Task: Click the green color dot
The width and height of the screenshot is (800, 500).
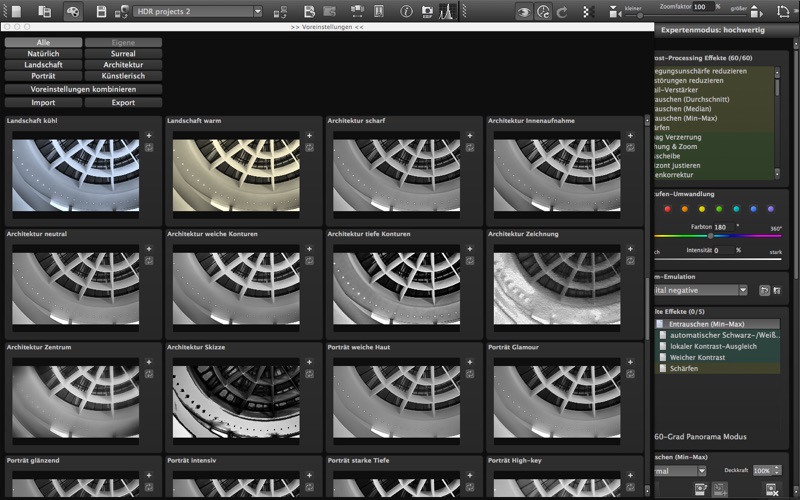Action: tap(719, 209)
